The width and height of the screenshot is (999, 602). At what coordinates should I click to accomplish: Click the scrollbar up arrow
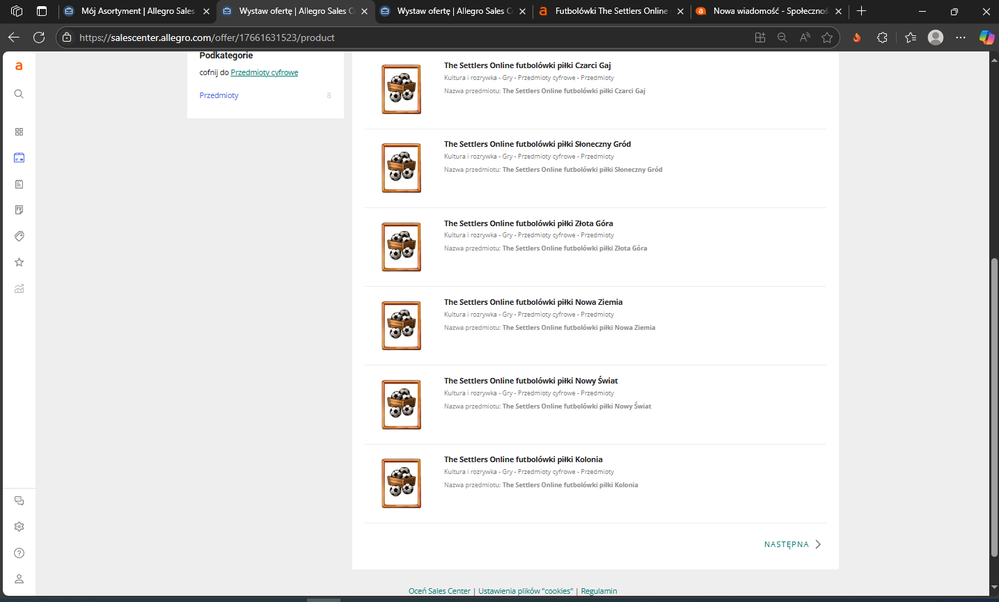994,59
